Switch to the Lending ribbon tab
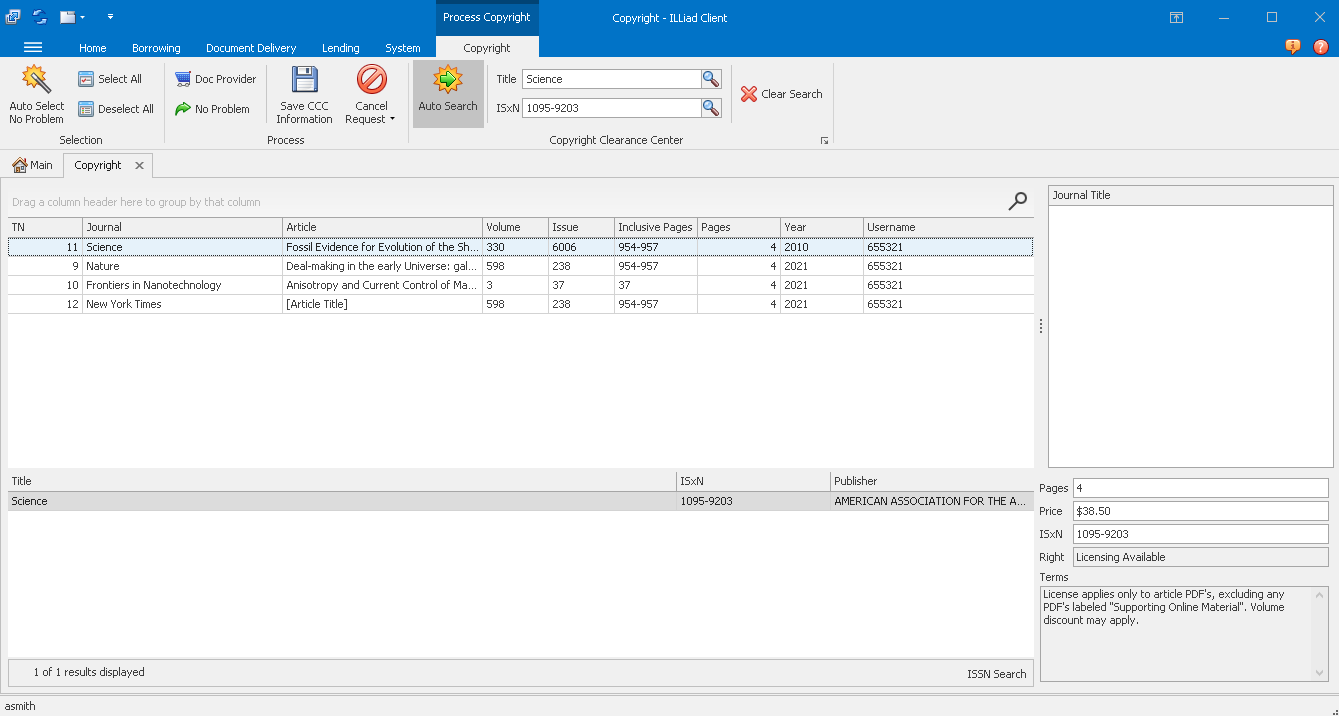The image size is (1339, 716). (340, 47)
